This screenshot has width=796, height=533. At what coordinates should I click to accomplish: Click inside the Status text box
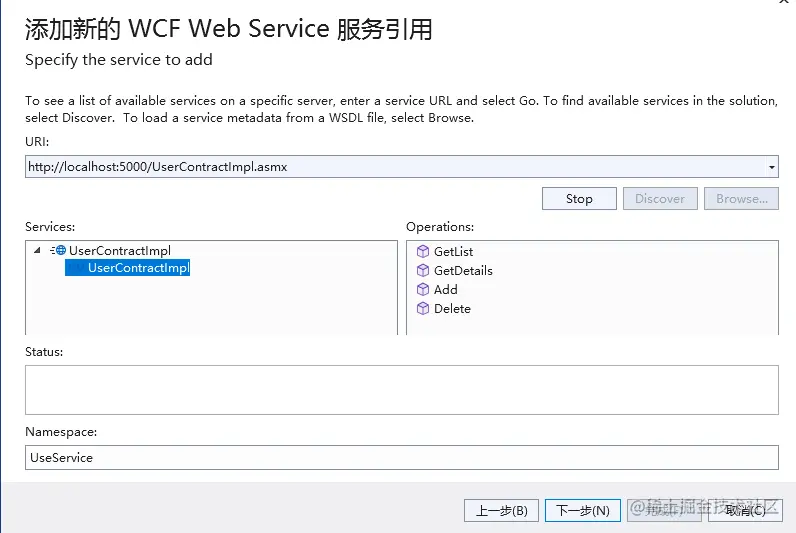point(402,390)
